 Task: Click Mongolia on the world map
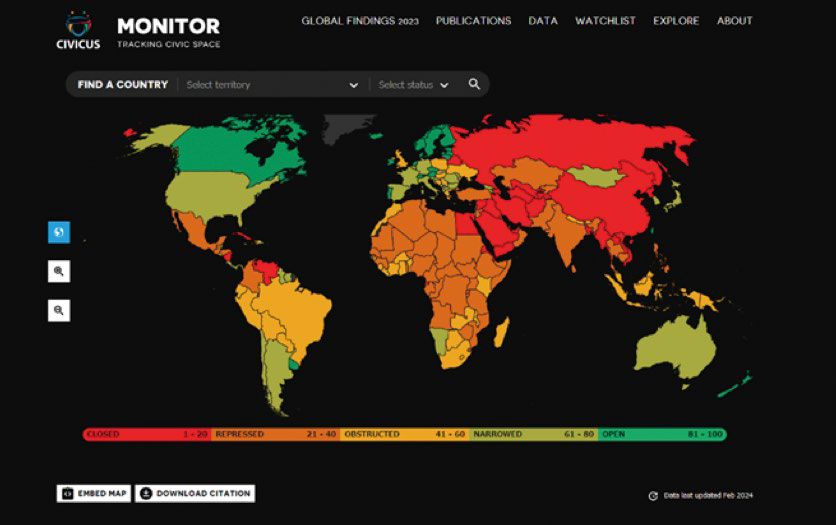coord(596,176)
